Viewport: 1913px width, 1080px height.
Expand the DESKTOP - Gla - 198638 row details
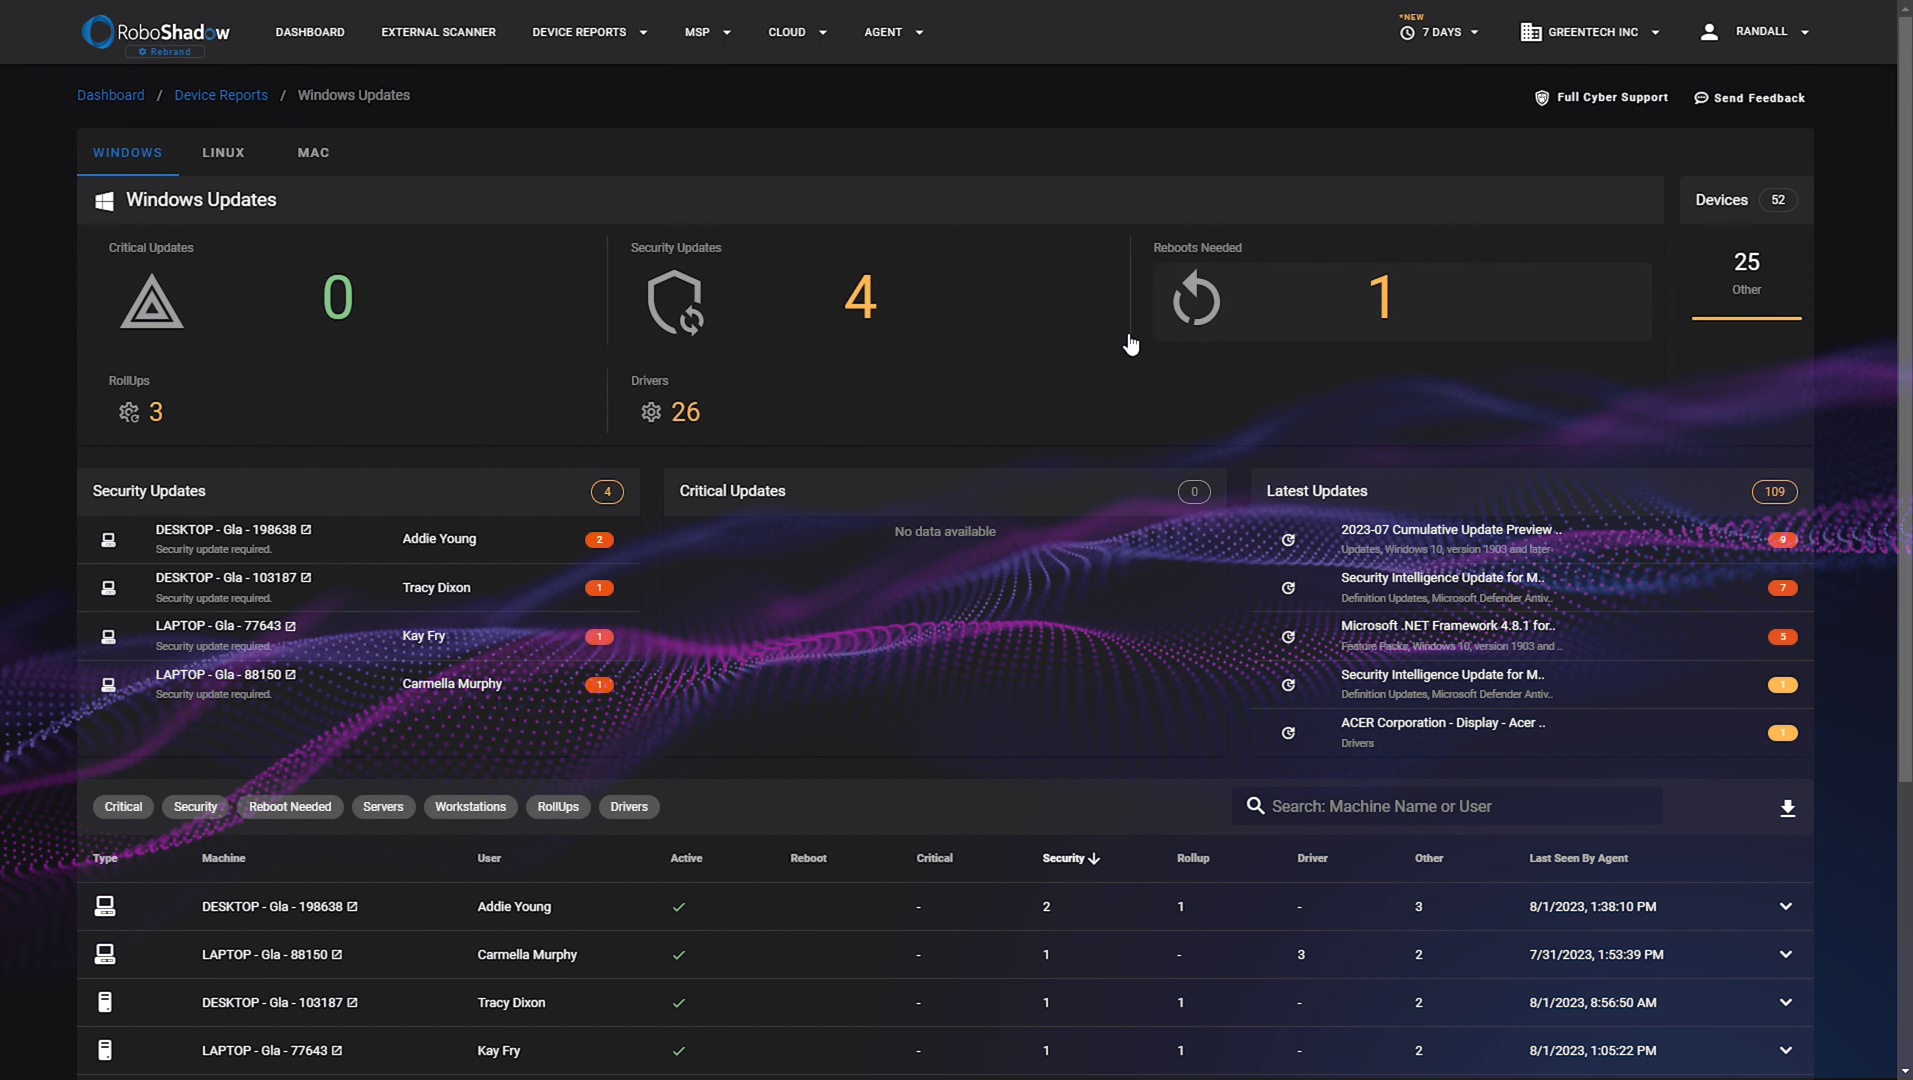point(1784,906)
